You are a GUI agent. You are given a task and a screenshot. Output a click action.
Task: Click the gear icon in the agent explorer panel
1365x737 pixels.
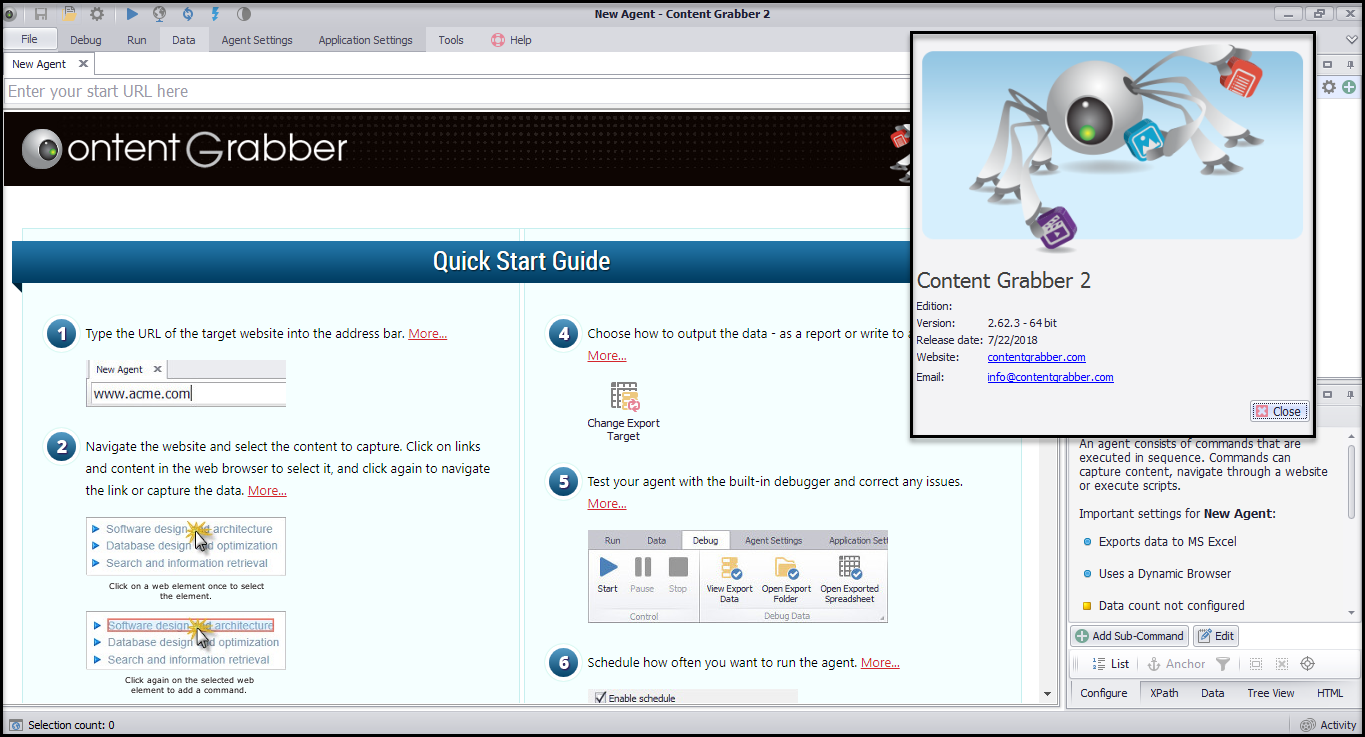pos(1328,87)
